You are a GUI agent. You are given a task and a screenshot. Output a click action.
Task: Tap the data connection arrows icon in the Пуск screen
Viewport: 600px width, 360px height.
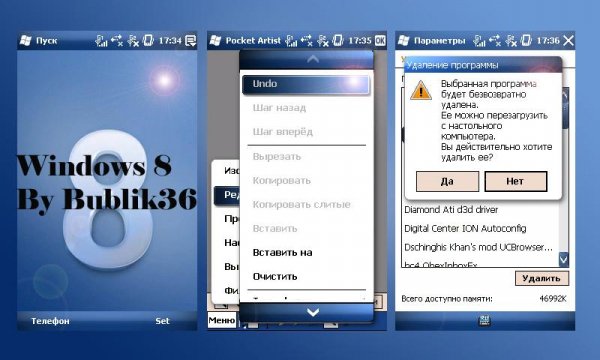pyautogui.click(x=117, y=40)
